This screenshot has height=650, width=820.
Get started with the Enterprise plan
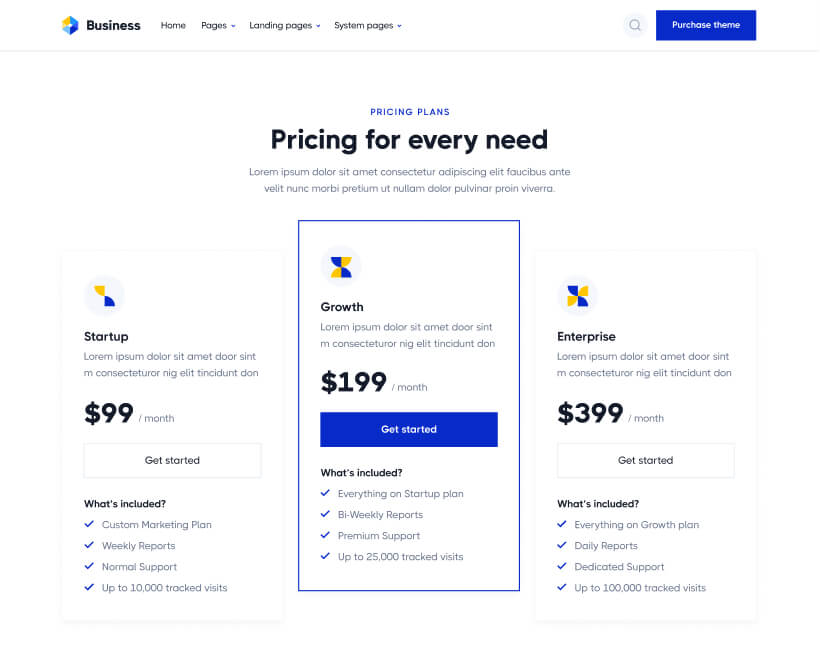[645, 460]
